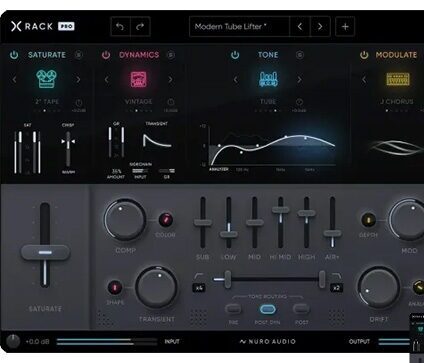Viewport: 424px width, 363px height.
Task: Switch to previous Dynamics model
Action: tap(106, 80)
